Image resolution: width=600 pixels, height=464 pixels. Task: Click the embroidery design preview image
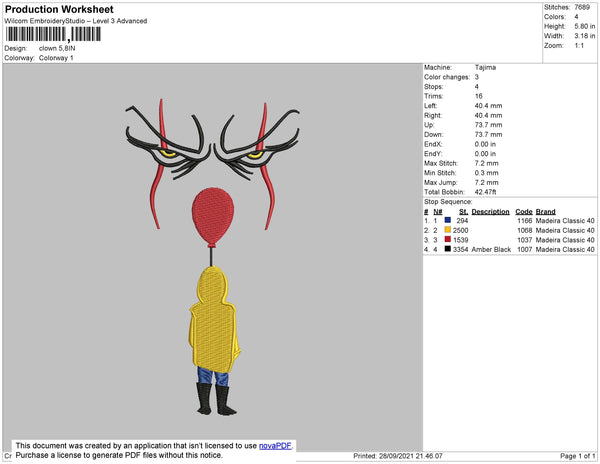pos(212,257)
